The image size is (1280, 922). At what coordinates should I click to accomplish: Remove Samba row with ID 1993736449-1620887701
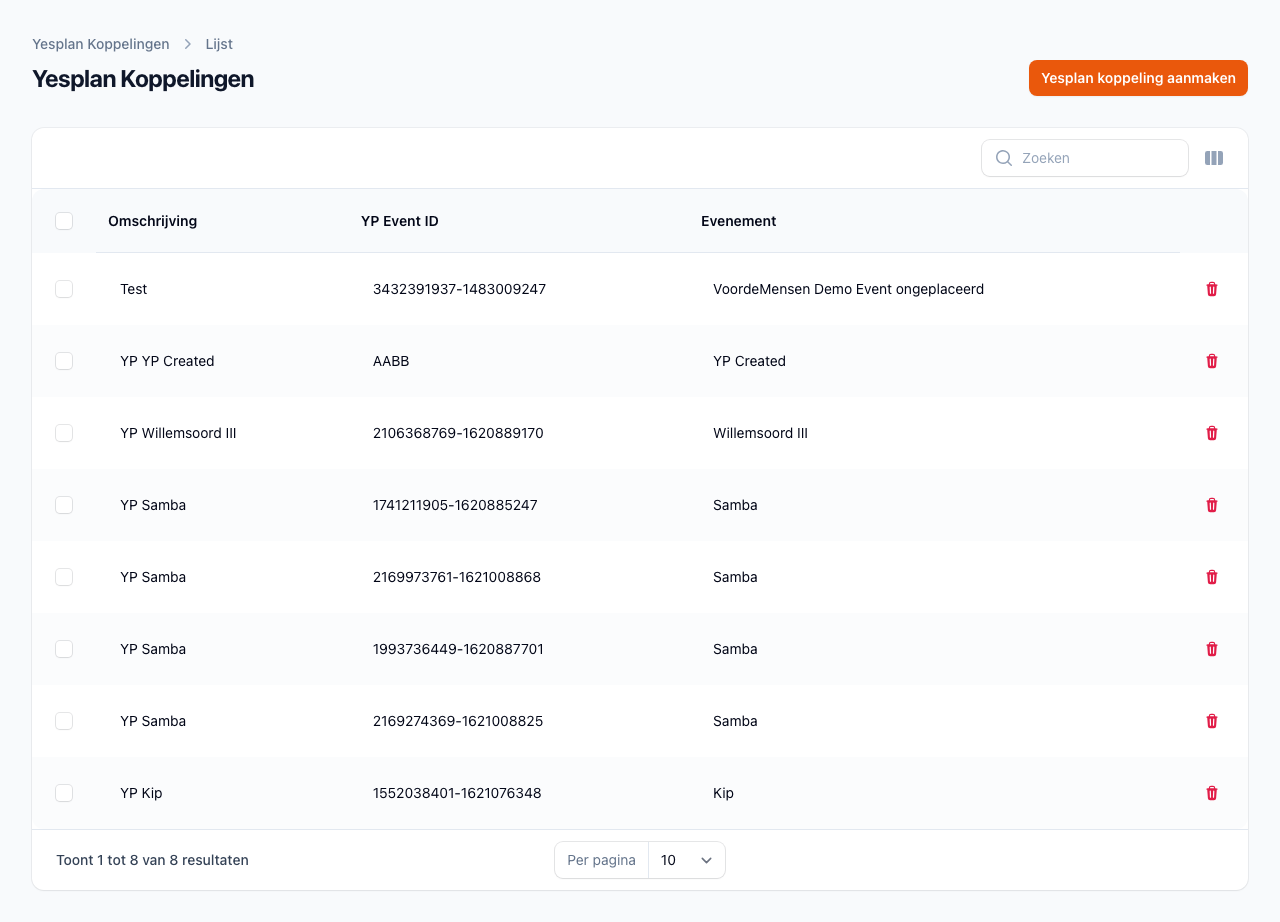[x=1212, y=649]
